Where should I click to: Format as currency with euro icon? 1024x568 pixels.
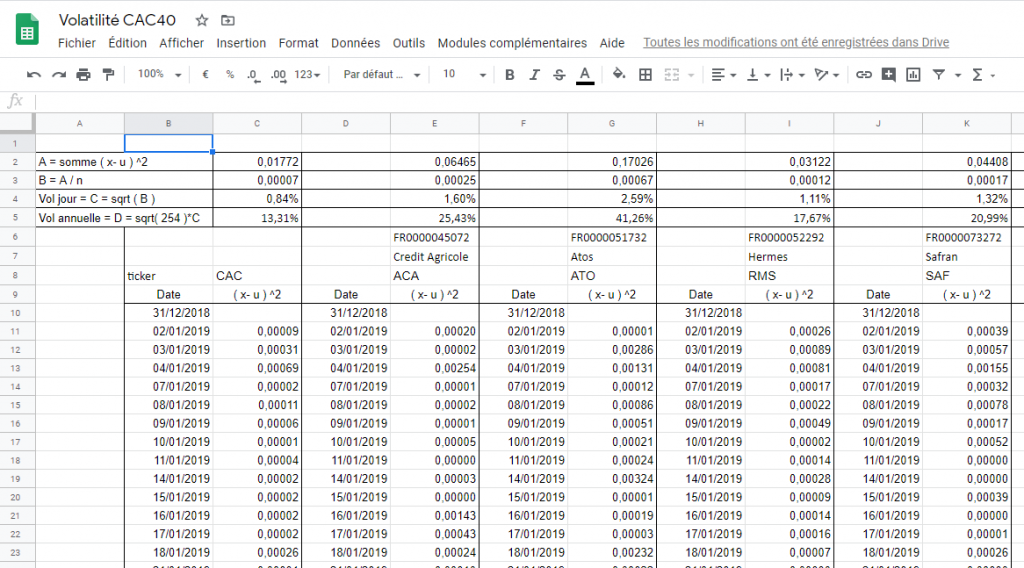(x=205, y=74)
